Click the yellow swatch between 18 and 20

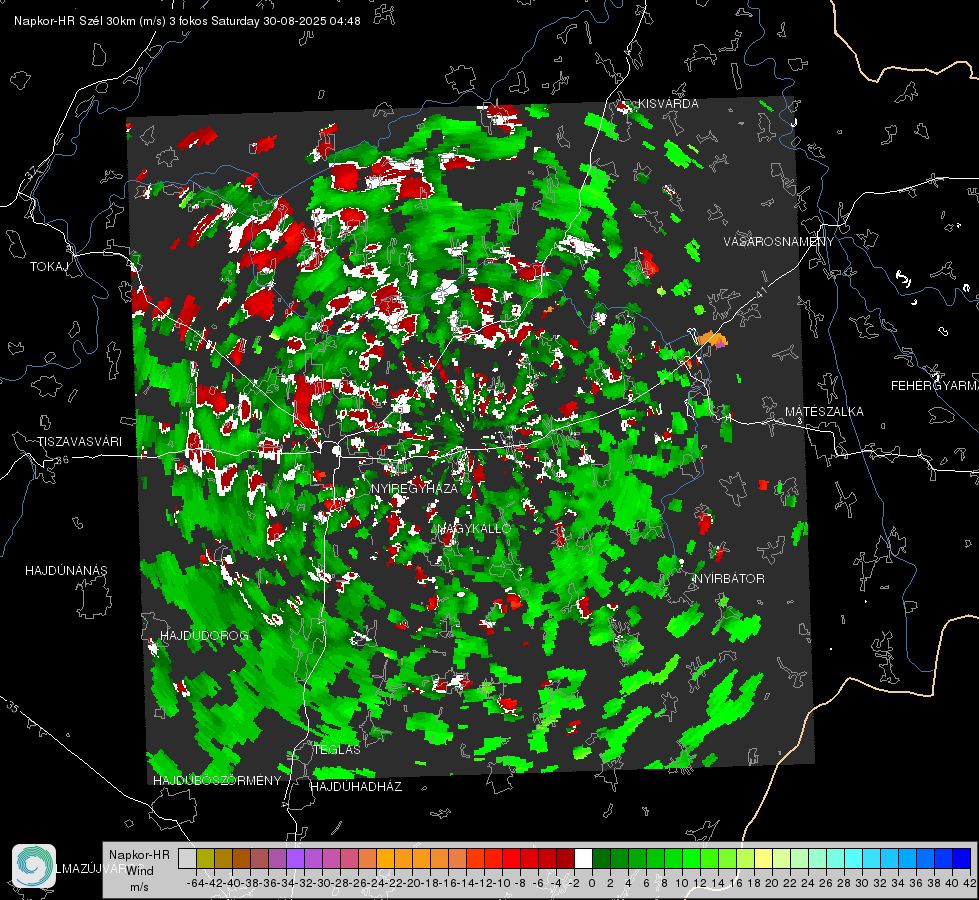coord(763,858)
